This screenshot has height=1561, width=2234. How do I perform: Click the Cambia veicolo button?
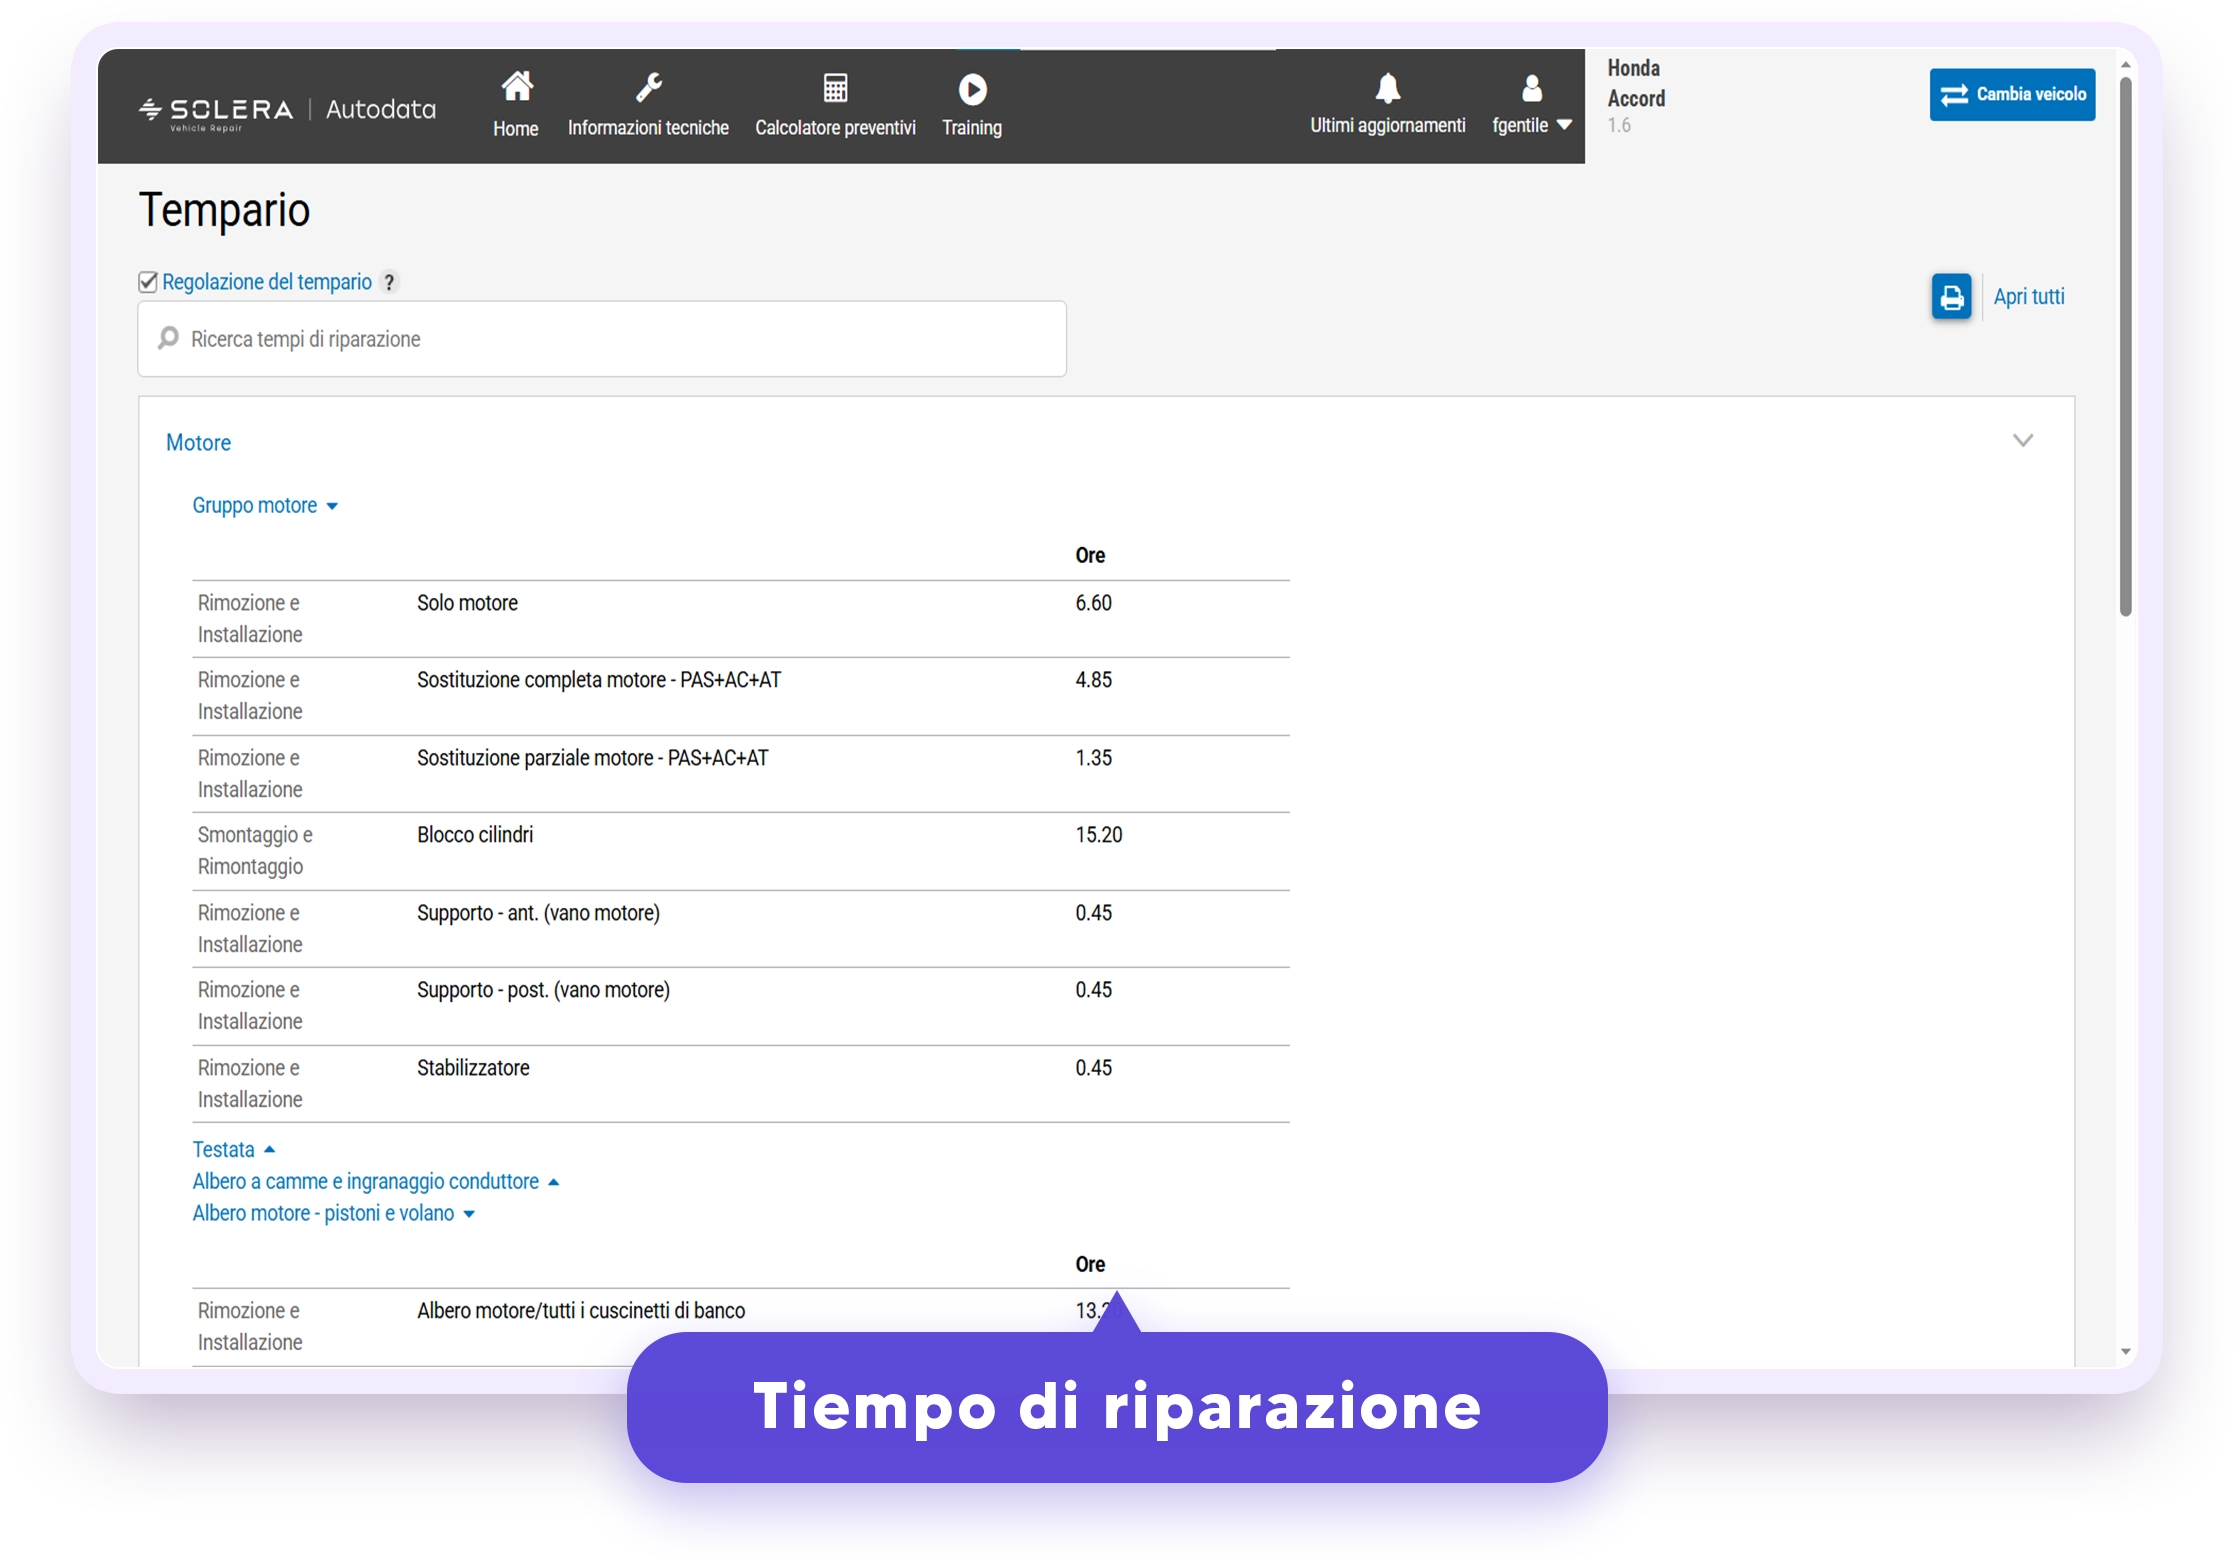click(2012, 95)
